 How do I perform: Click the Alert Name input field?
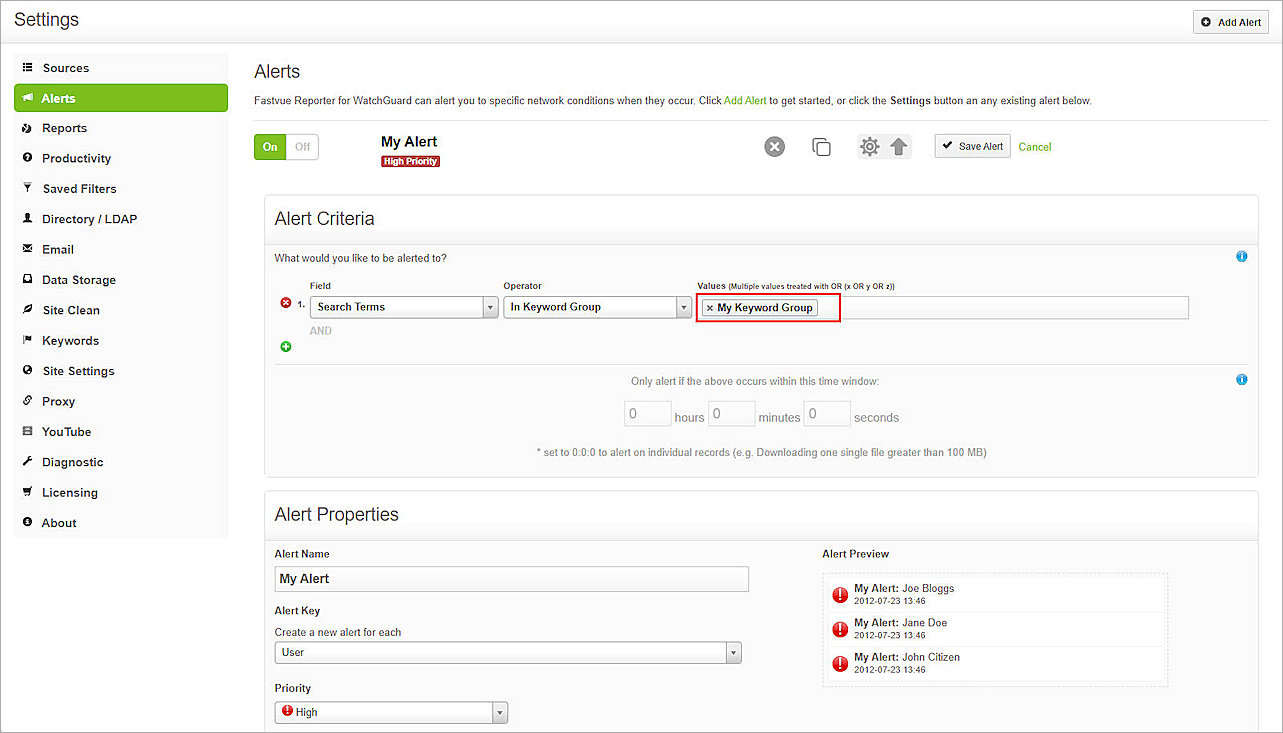pos(511,579)
